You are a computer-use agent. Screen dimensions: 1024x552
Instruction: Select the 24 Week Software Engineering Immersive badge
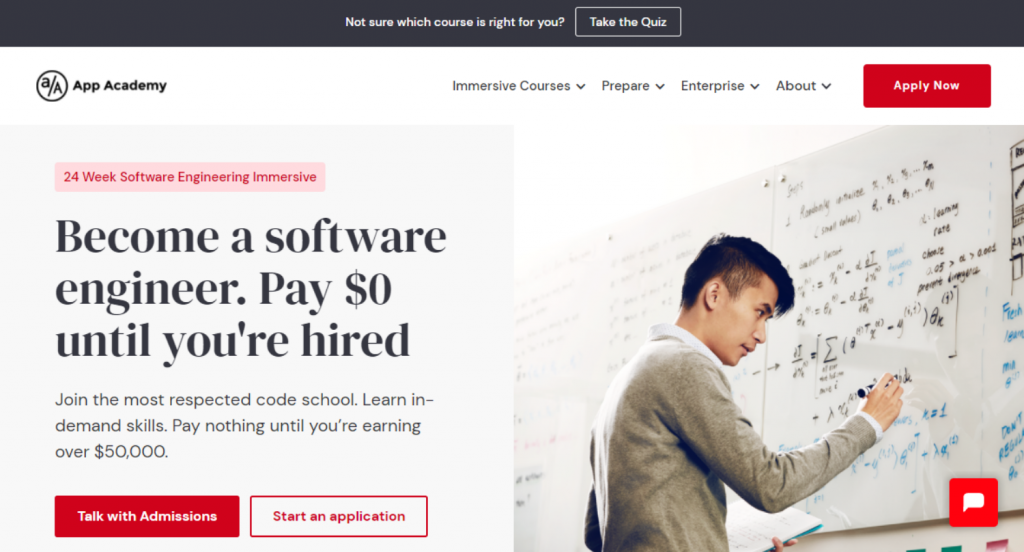point(189,177)
